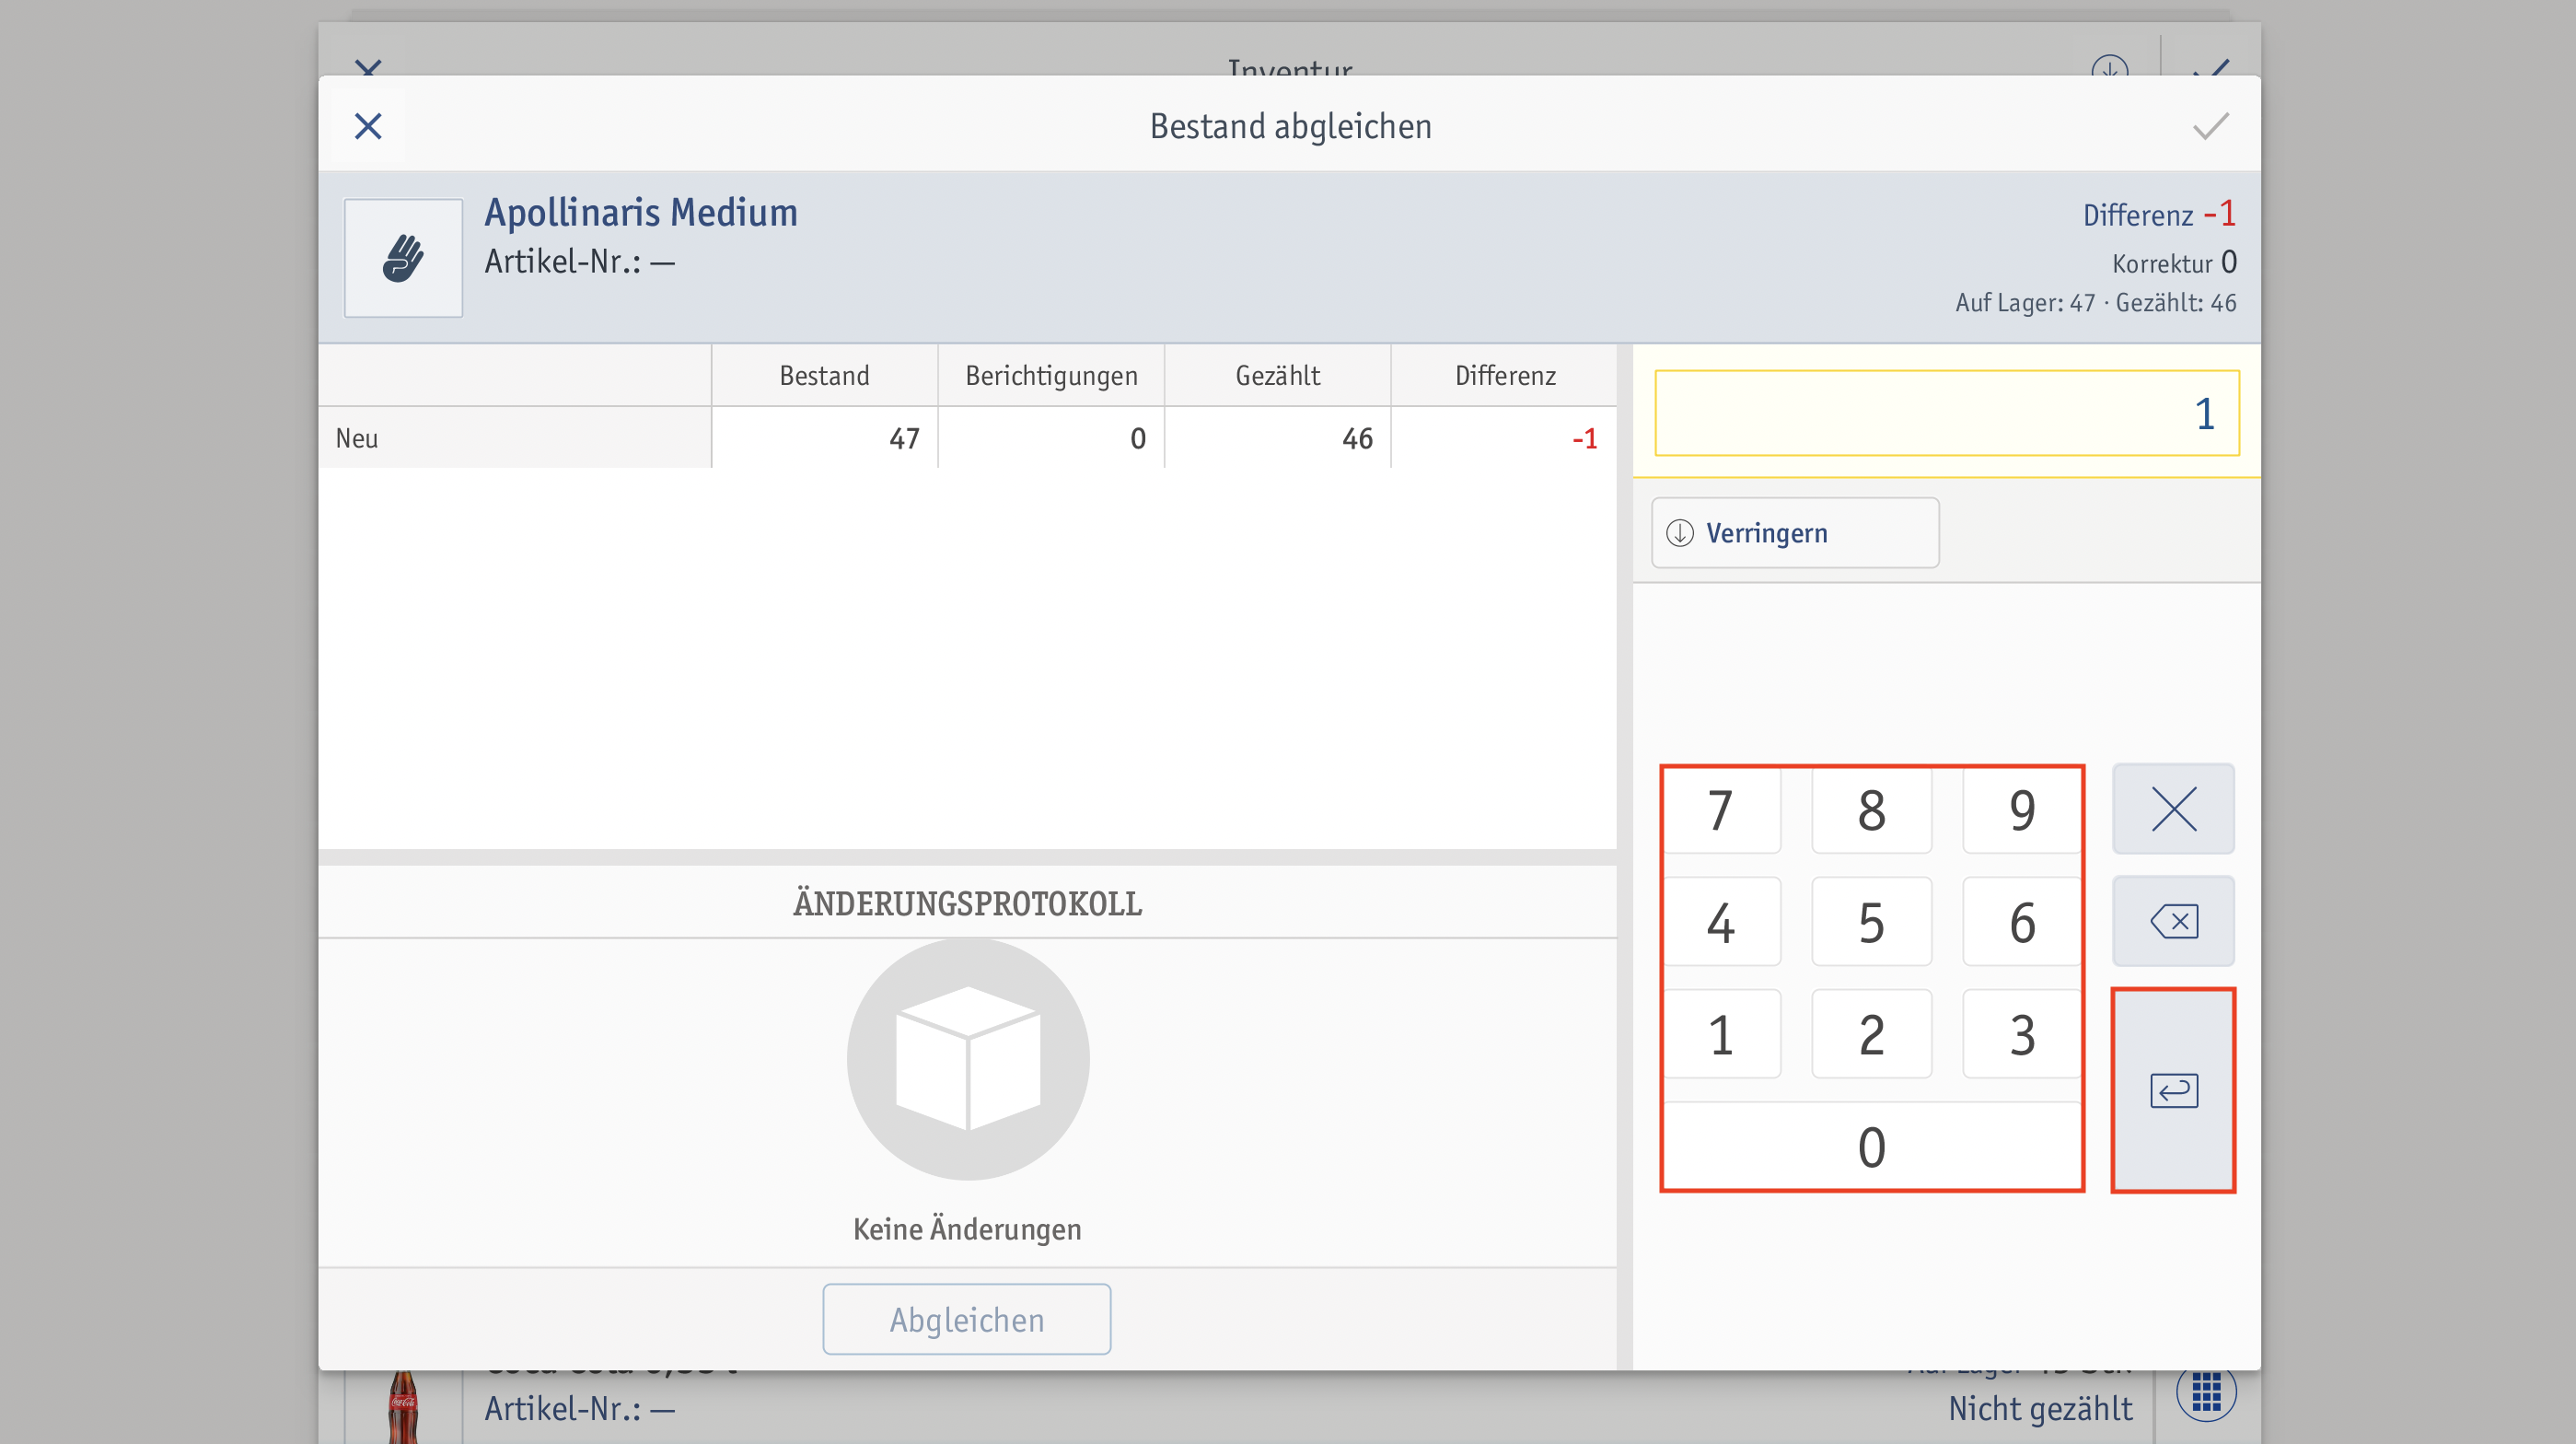
Task: Tap keypad digit 1
Action: click(1720, 1035)
